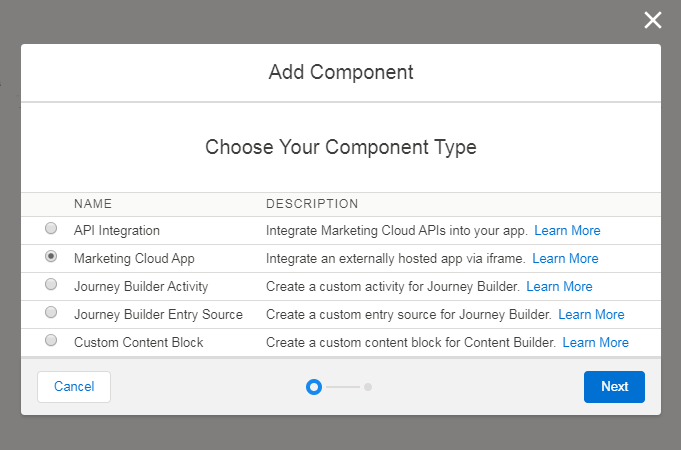Open Learn More for Custom Content Block
The width and height of the screenshot is (681, 450).
tap(595, 343)
